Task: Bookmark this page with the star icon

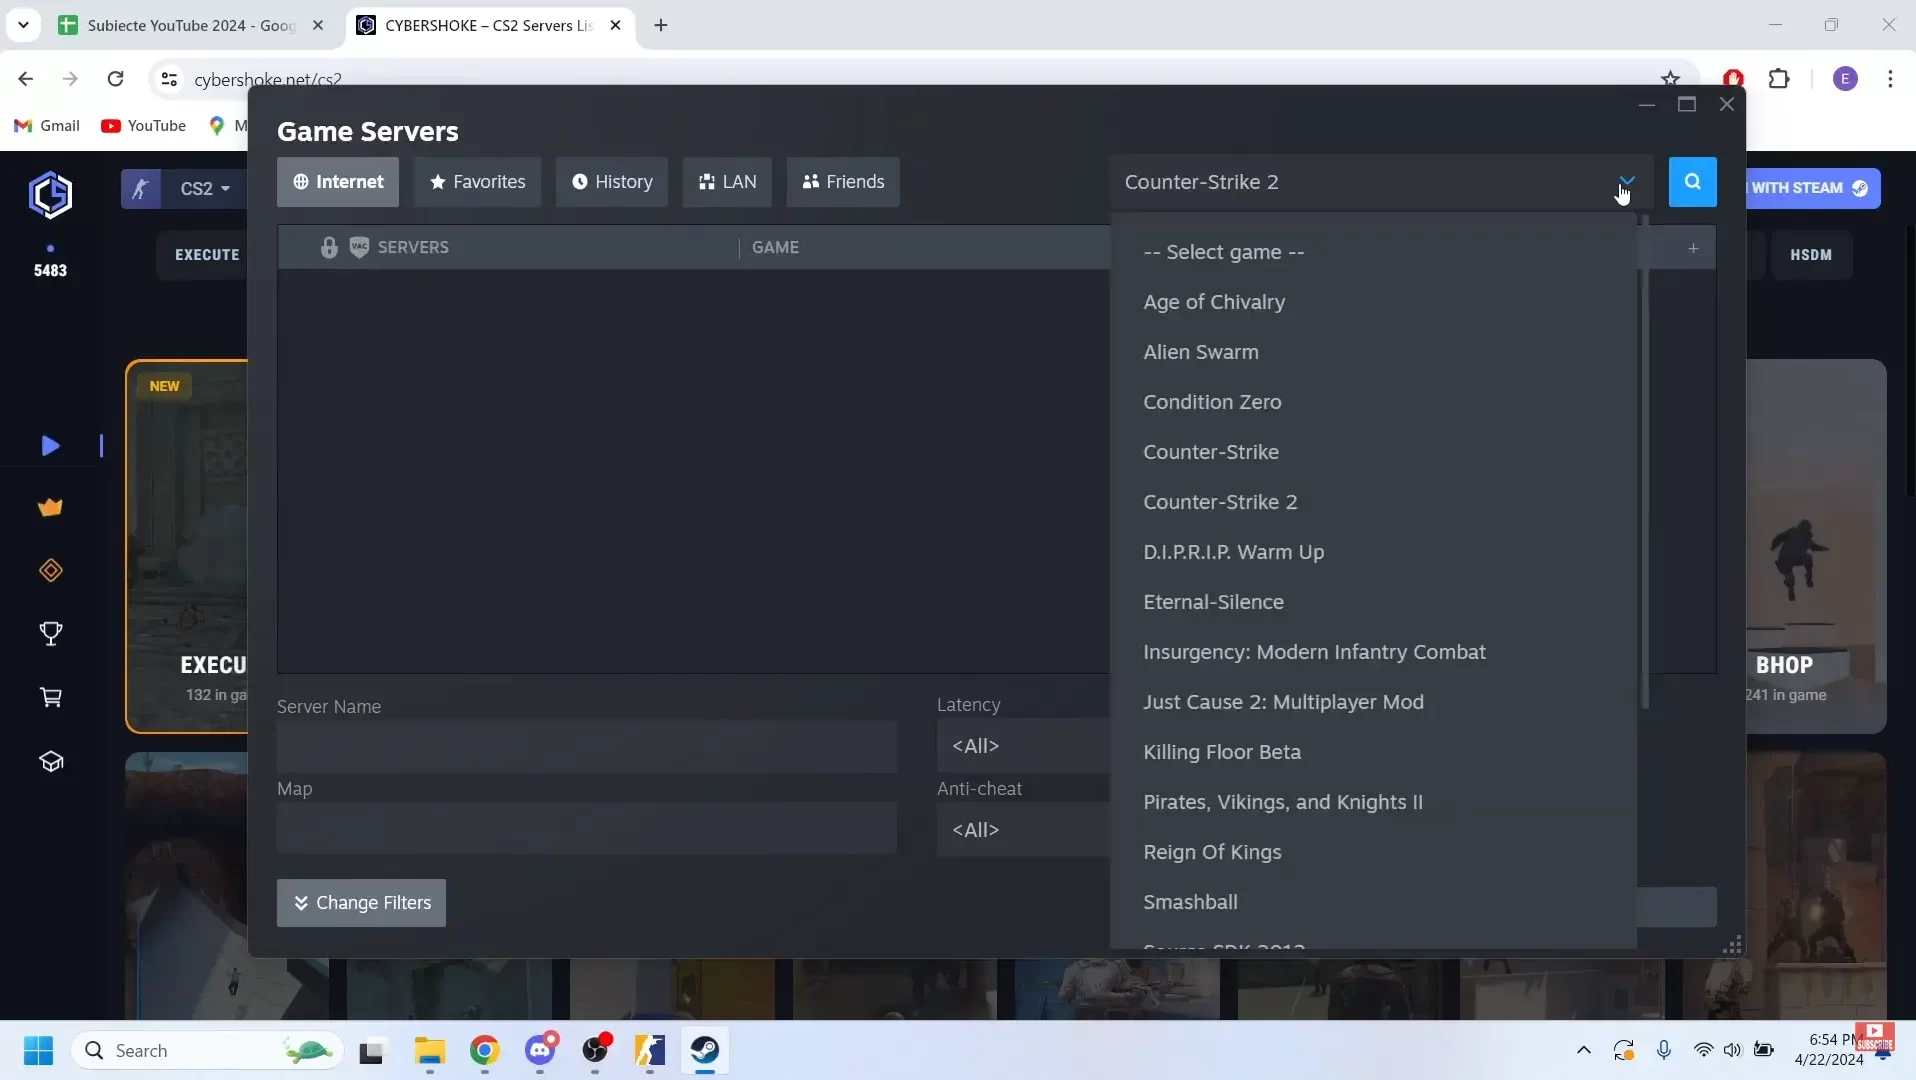Action: [1670, 79]
